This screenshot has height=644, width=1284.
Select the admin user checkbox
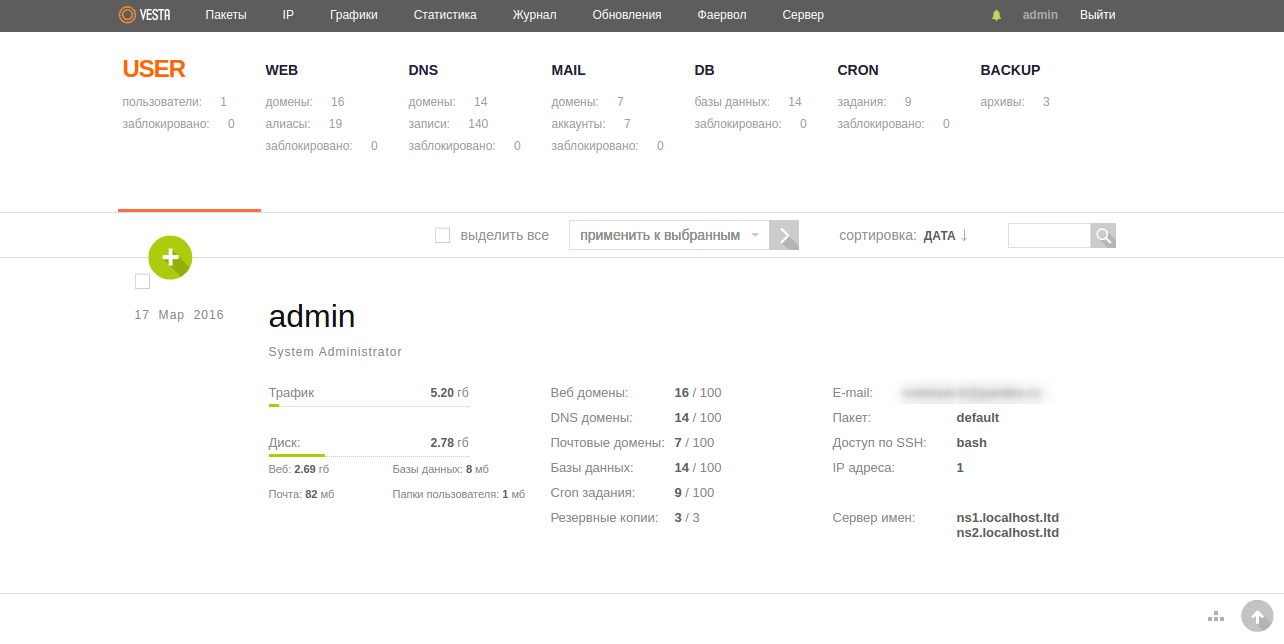tap(142, 281)
